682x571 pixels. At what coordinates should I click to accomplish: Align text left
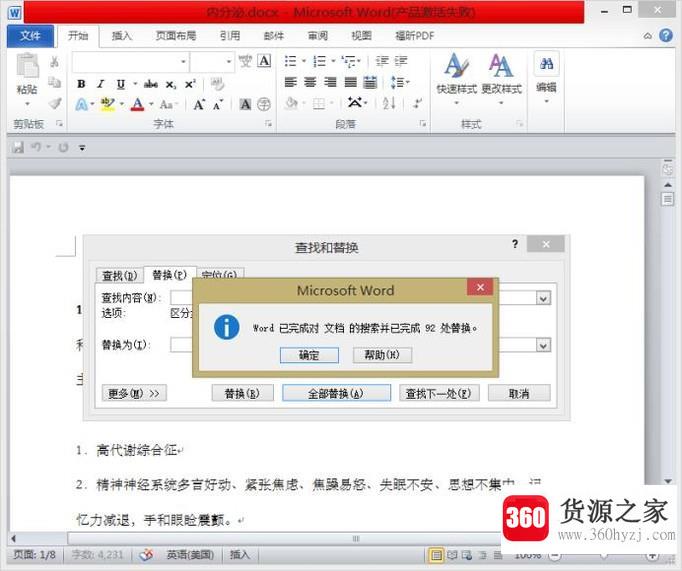click(291, 82)
